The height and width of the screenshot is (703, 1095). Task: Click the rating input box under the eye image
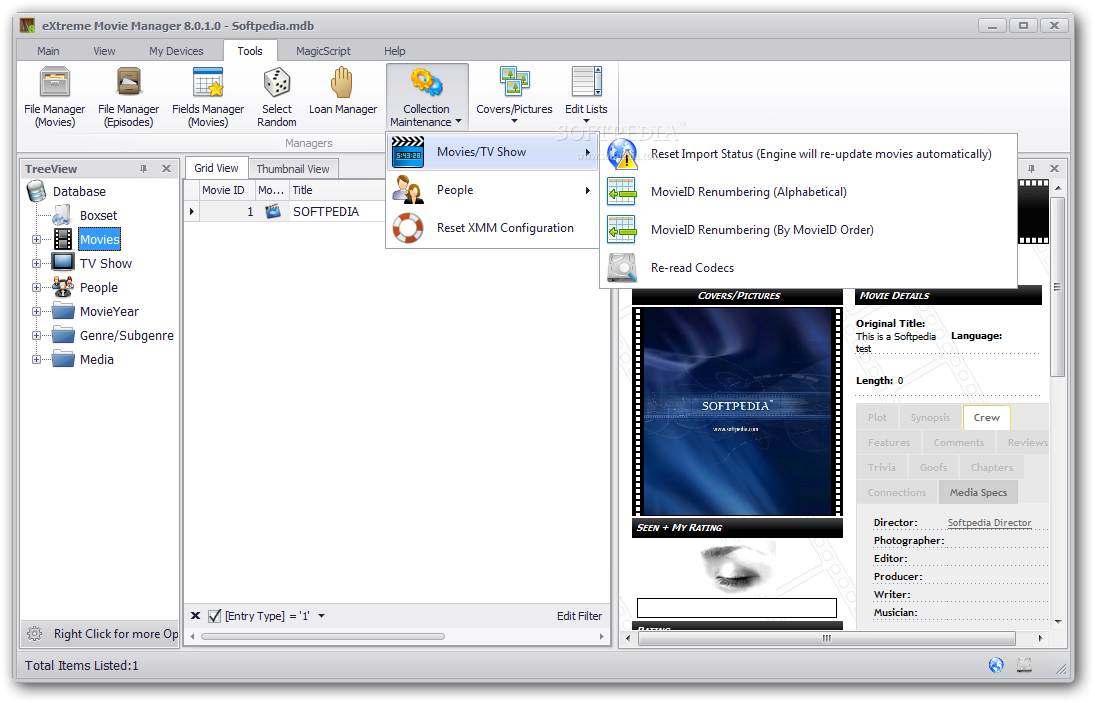coord(737,607)
